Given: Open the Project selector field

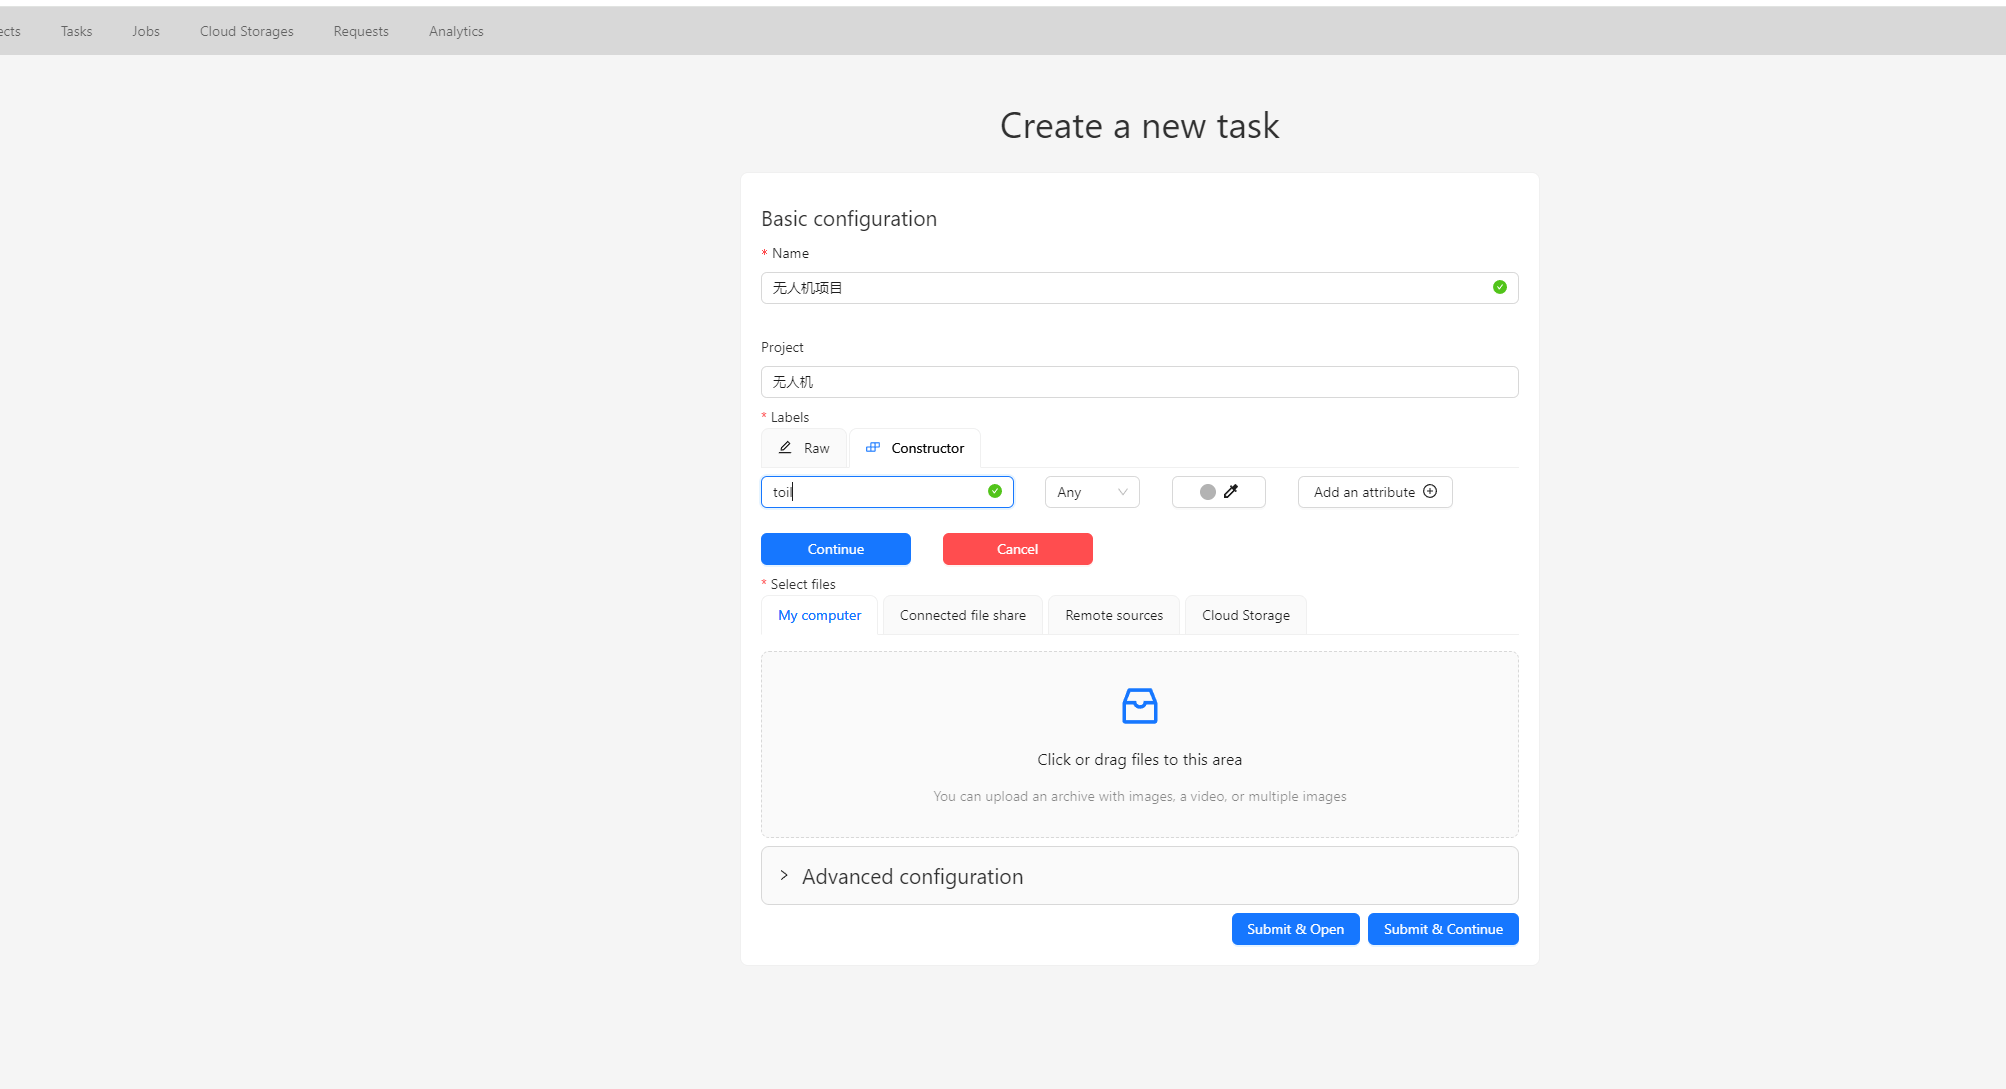Looking at the screenshot, I should [1138, 382].
